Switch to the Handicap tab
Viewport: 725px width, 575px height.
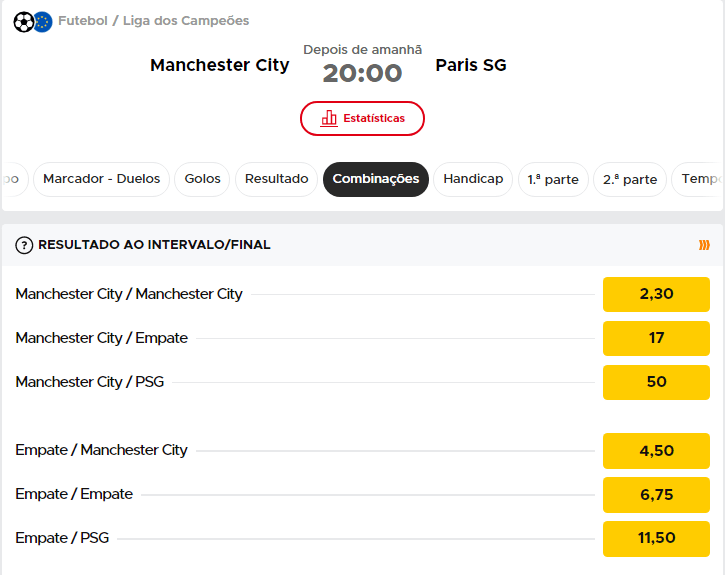point(473,179)
